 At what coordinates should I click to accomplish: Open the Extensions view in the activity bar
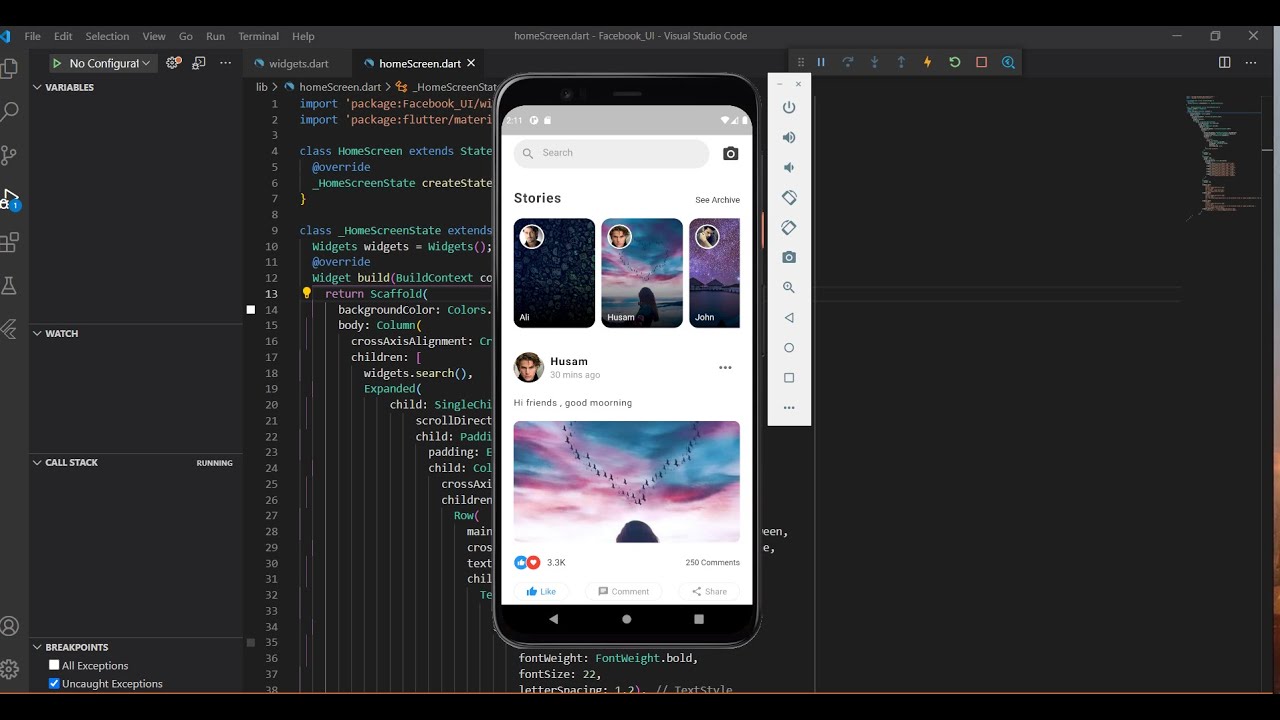pos(9,242)
